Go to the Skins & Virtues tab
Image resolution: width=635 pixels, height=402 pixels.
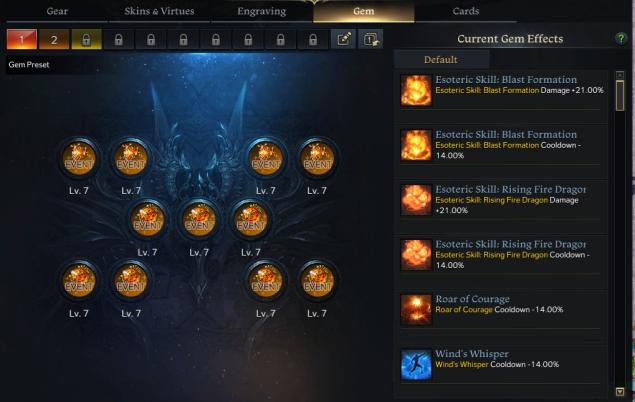pyautogui.click(x=159, y=11)
